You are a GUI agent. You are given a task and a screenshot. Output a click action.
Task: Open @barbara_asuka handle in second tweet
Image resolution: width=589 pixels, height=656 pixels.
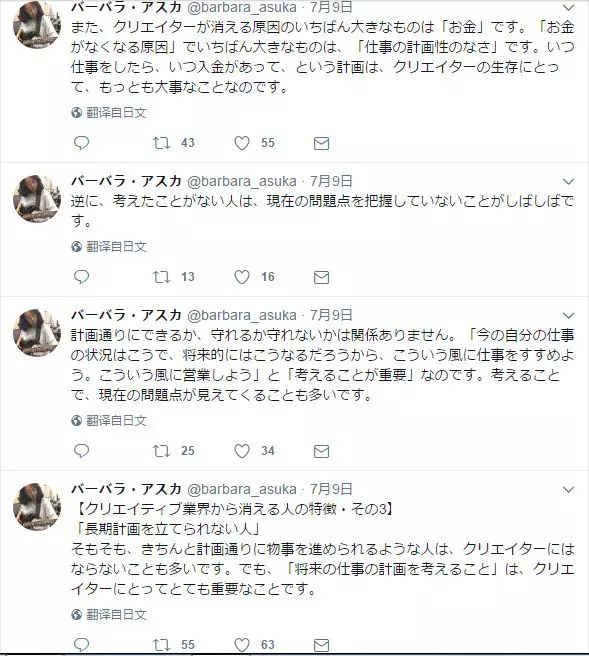242,181
